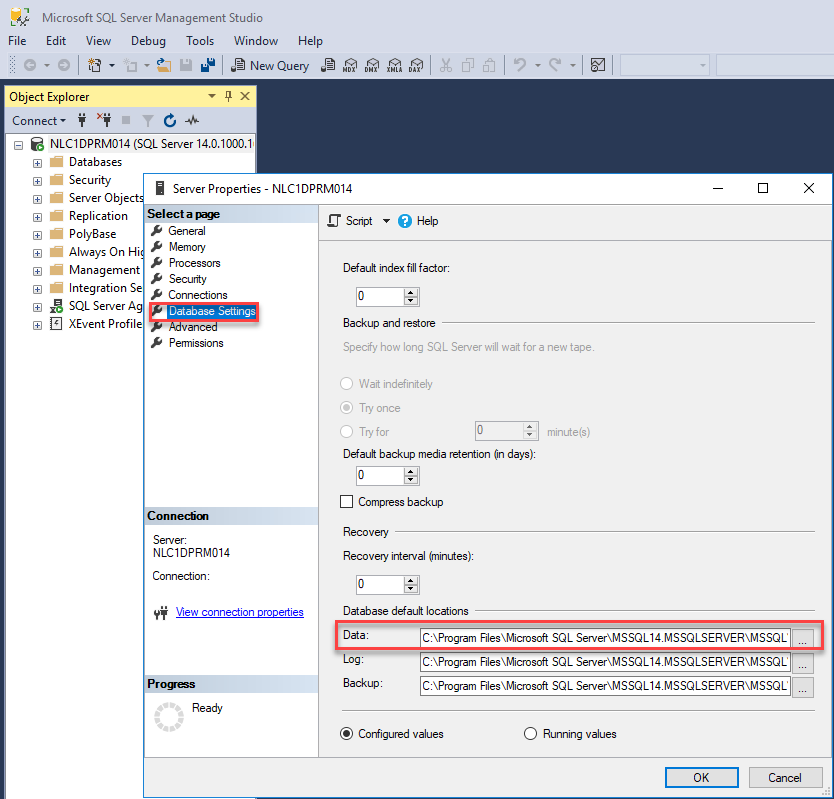Click the Copy toolbar icon
The image size is (834, 799).
[x=468, y=65]
